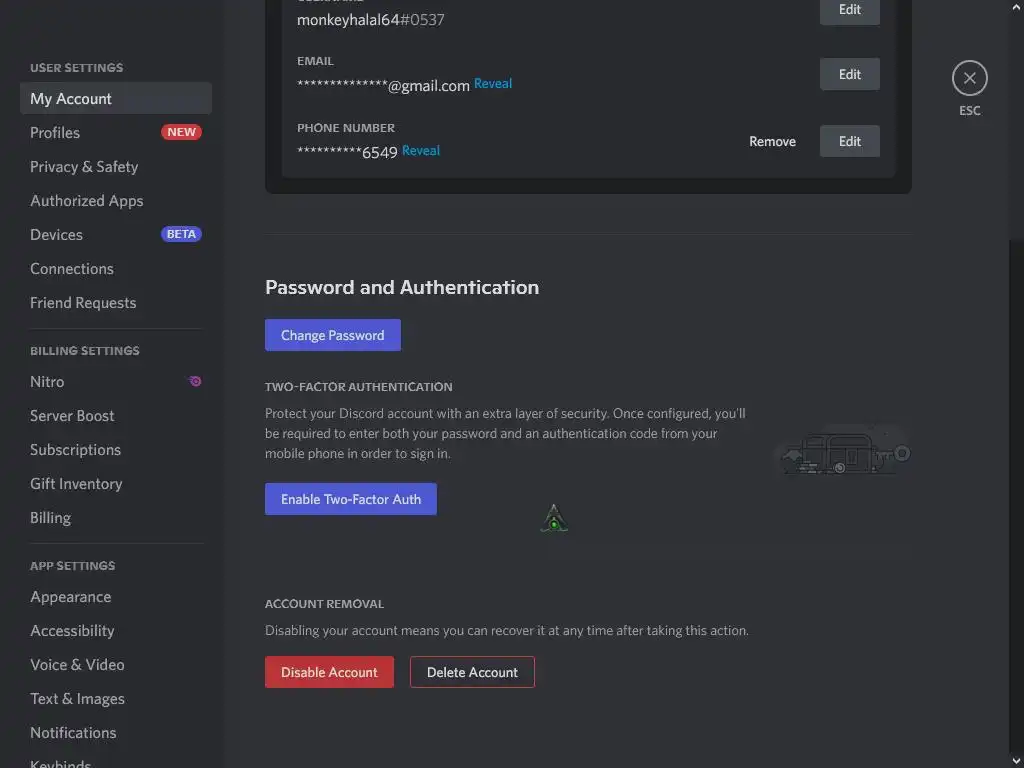
Task: Click the Password and Authentication heading
Action: pos(402,287)
